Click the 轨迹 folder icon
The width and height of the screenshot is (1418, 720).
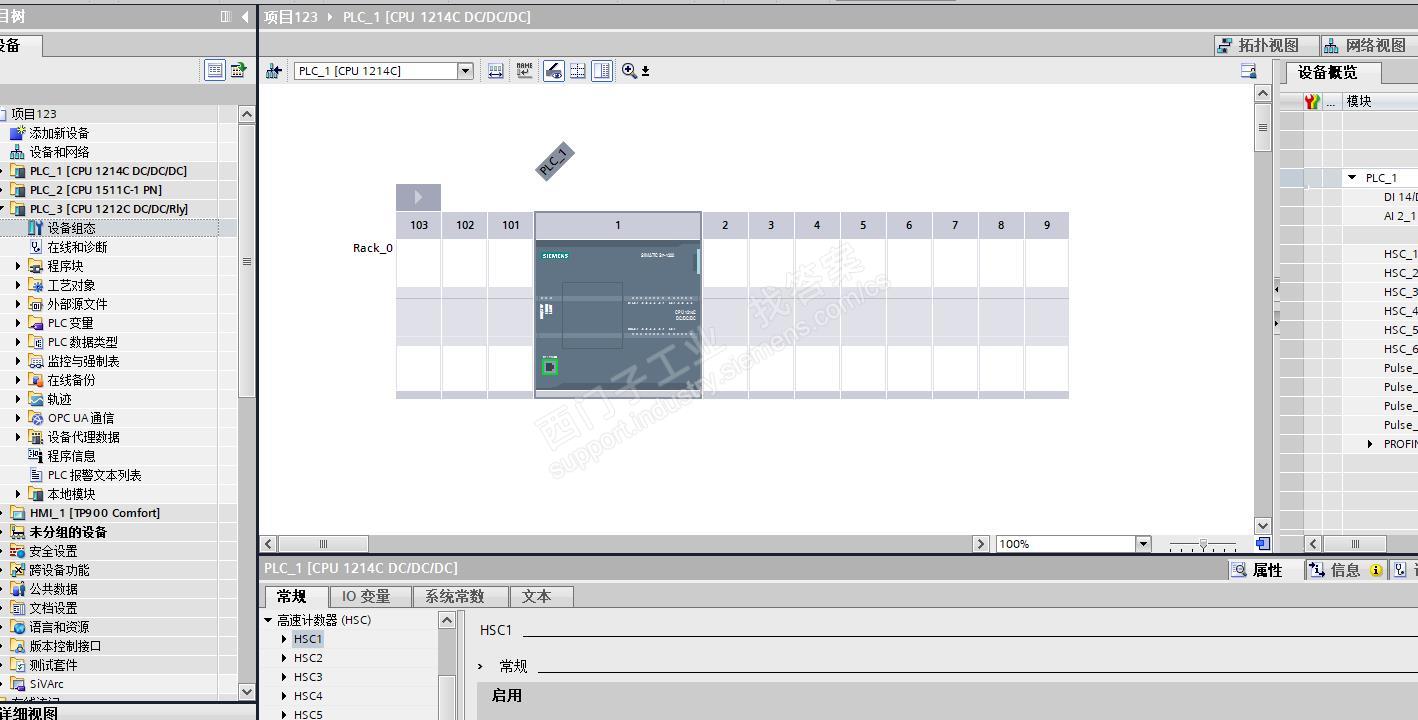click(36, 399)
